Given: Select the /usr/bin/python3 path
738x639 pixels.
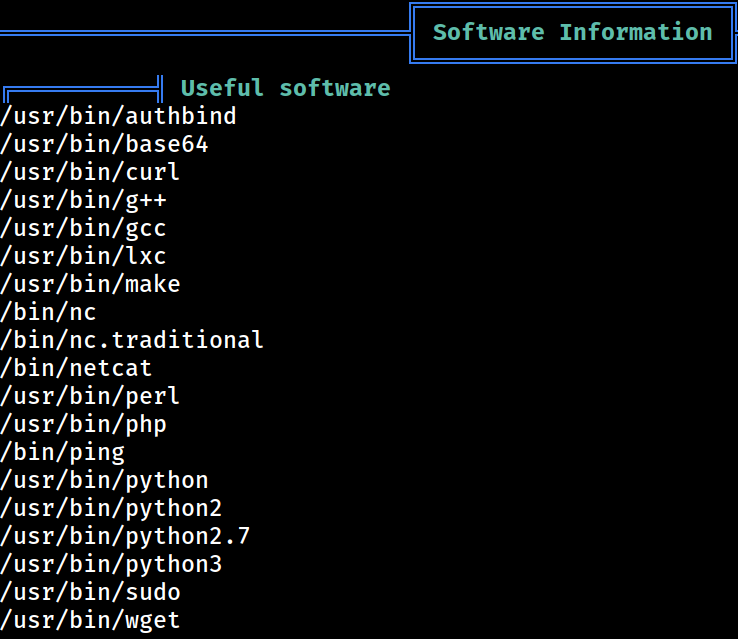Looking at the screenshot, I should tap(111, 565).
